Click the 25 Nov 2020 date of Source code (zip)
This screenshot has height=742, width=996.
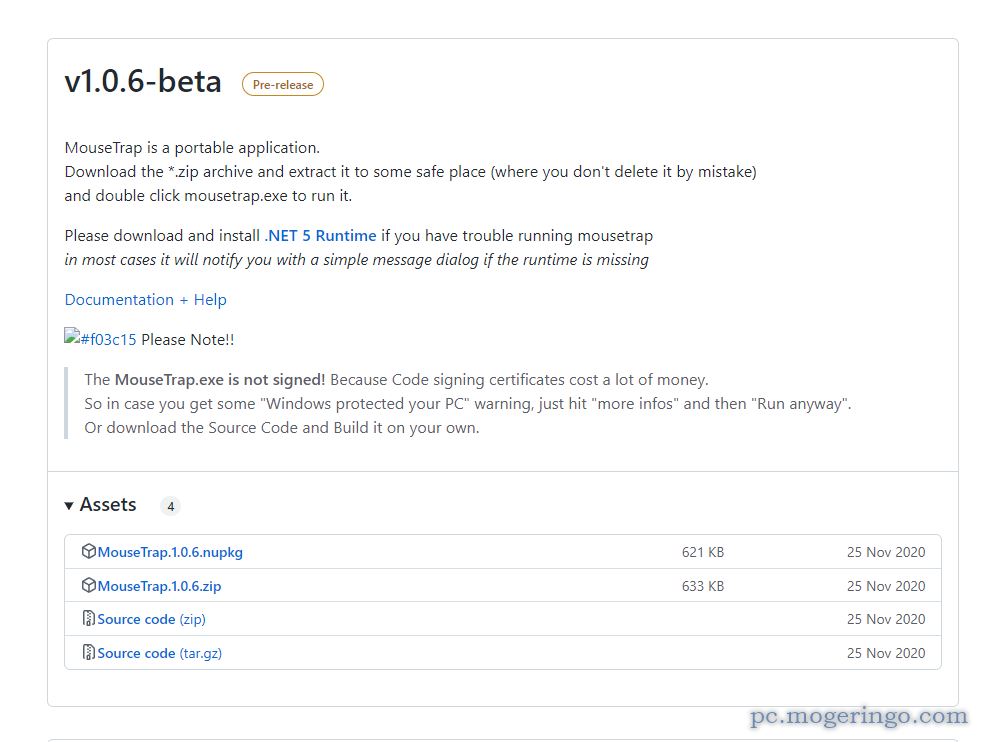(886, 619)
